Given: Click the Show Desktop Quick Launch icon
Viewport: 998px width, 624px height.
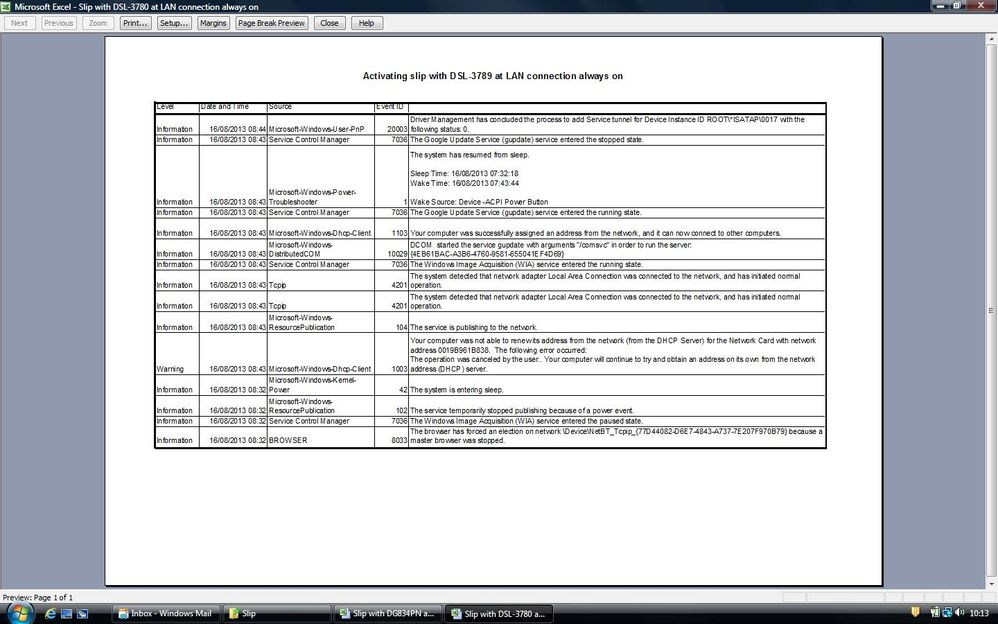Looking at the screenshot, I should coord(66,613).
